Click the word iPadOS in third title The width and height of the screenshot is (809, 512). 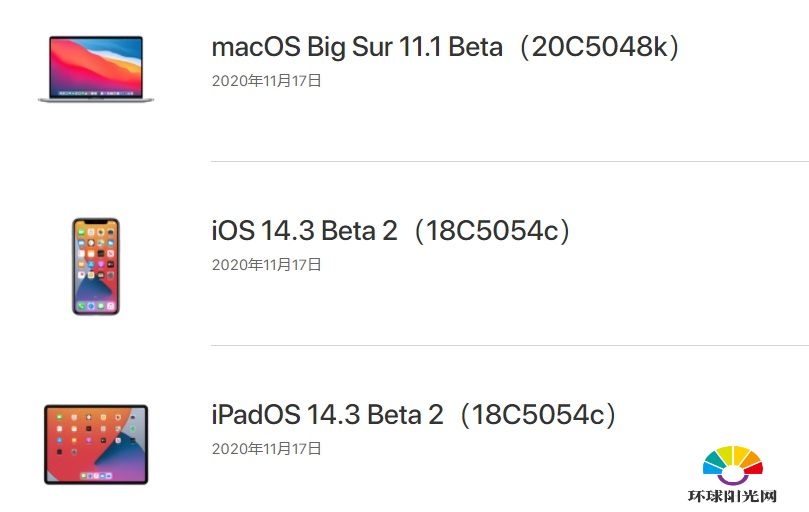pyautogui.click(x=256, y=414)
